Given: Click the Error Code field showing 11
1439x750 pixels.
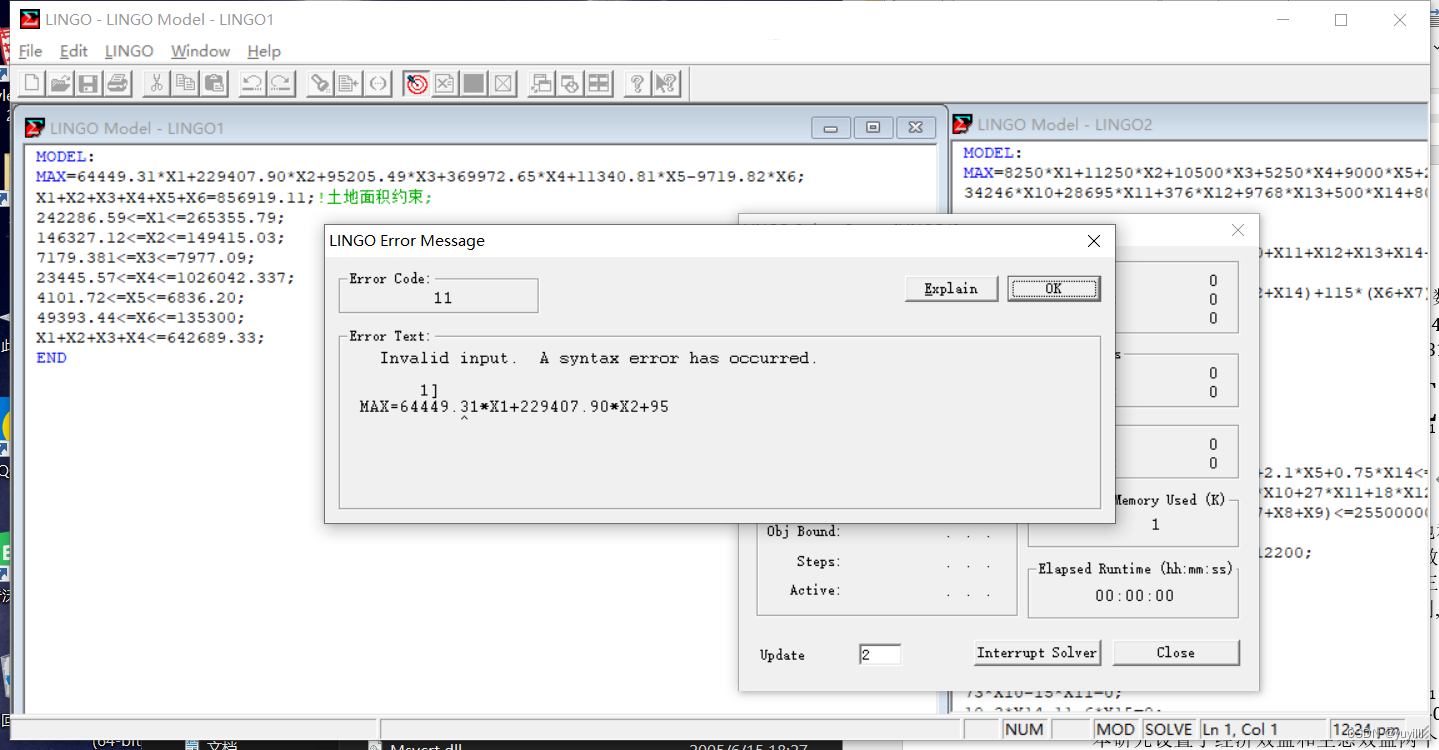Looking at the screenshot, I should (439, 296).
